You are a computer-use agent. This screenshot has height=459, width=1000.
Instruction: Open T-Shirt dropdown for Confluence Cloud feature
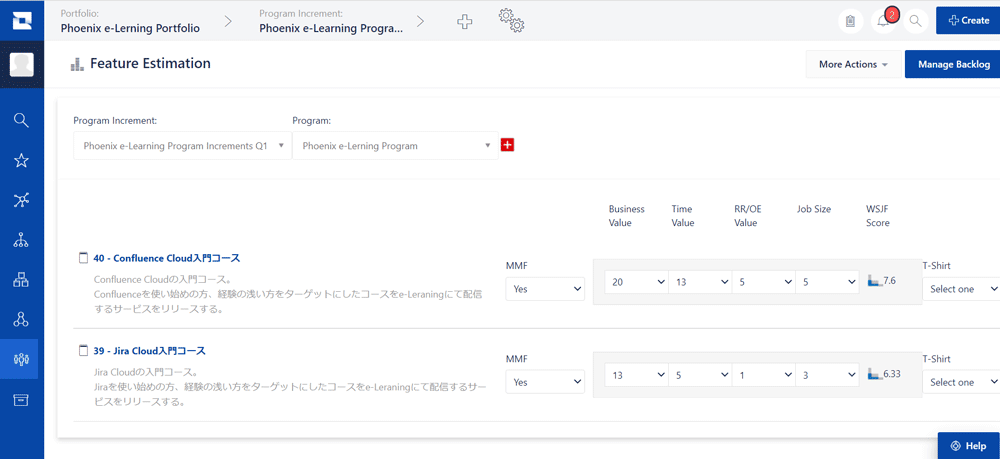961,289
